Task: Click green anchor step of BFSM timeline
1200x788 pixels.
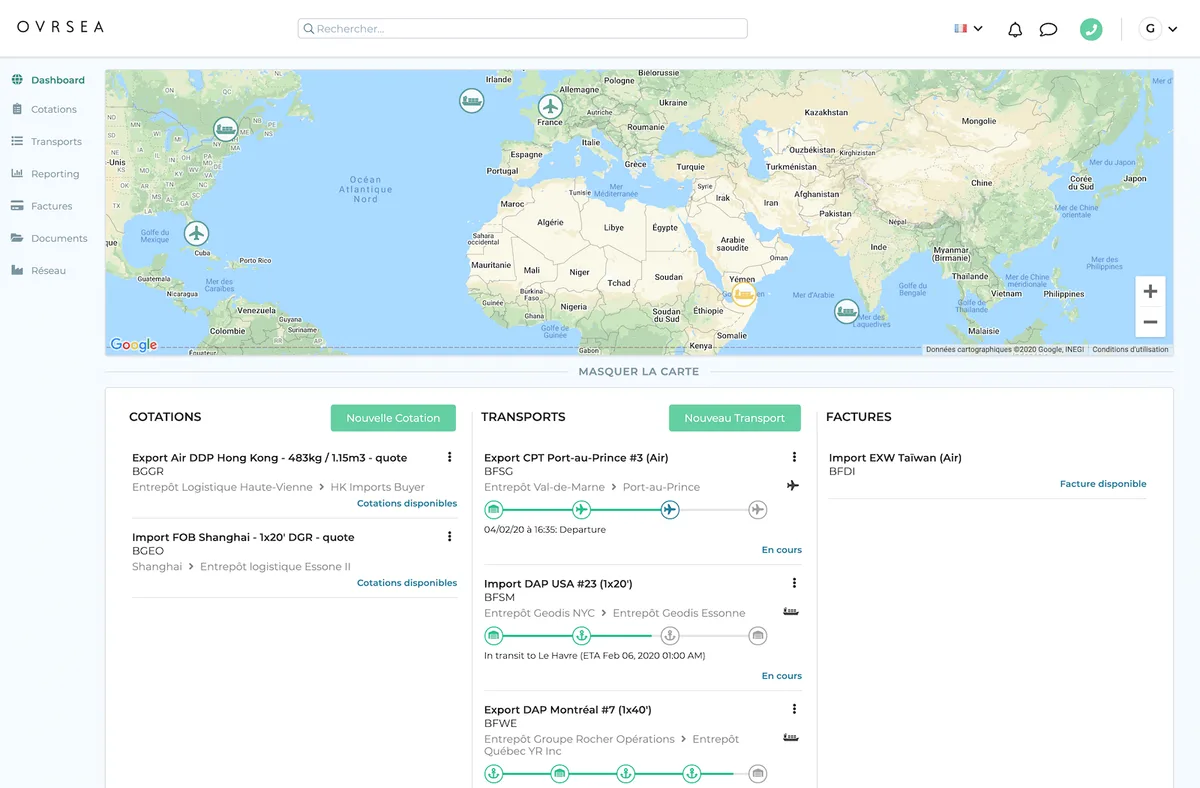Action: coord(581,636)
